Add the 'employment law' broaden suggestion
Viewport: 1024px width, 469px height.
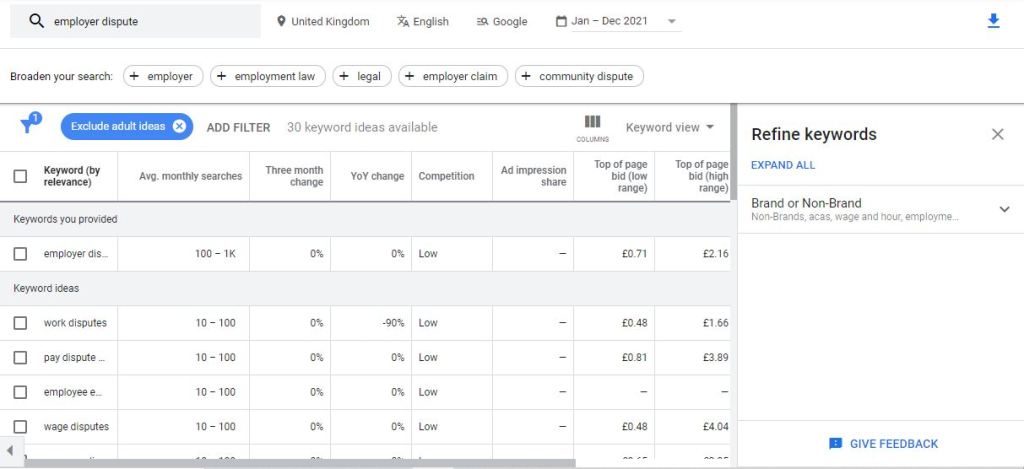(x=266, y=76)
